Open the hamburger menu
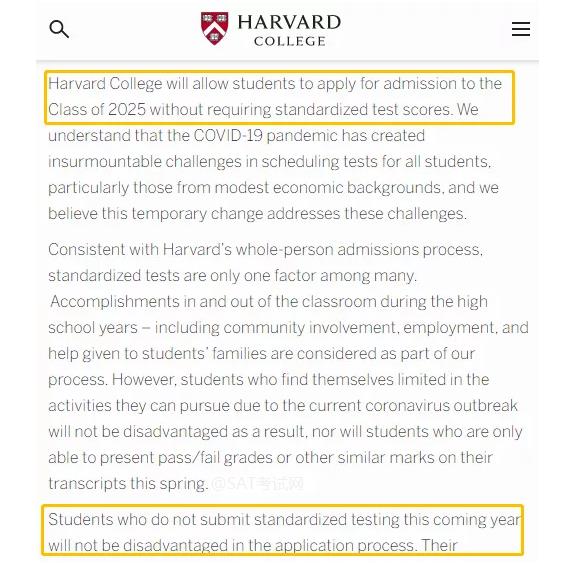 pos(521,29)
